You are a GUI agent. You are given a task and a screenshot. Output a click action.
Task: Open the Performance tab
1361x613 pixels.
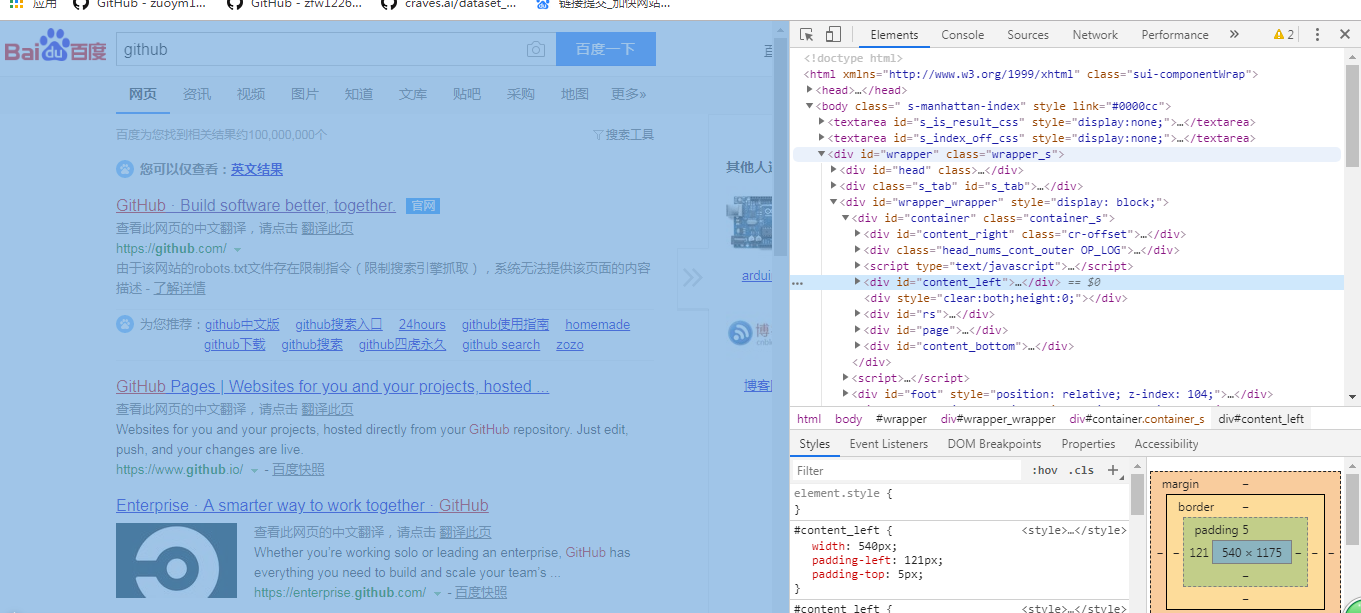pyautogui.click(x=1175, y=34)
